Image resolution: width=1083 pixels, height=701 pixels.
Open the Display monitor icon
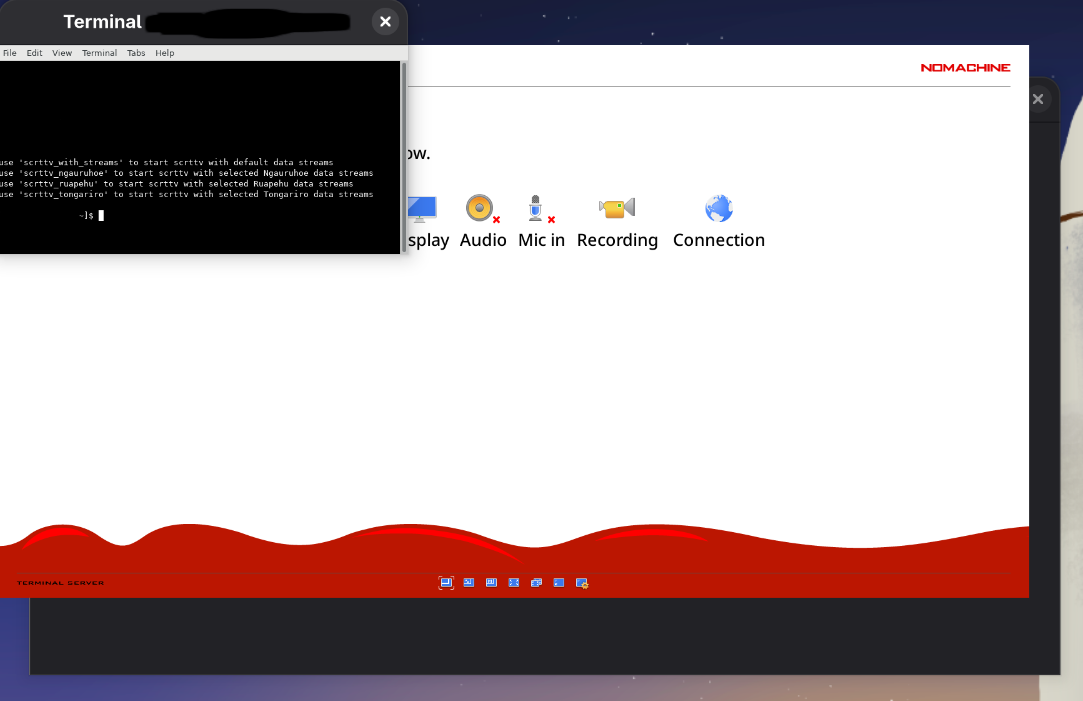(x=422, y=208)
